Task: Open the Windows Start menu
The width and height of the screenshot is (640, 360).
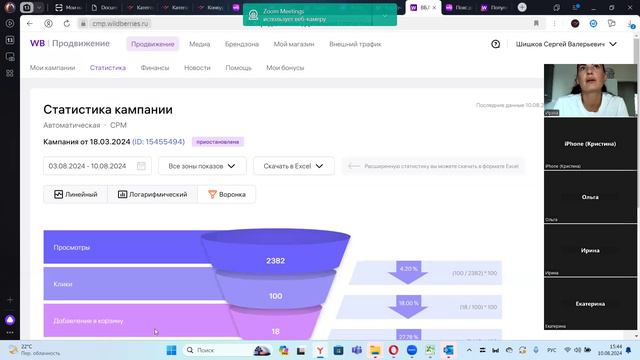Action: coord(171,350)
